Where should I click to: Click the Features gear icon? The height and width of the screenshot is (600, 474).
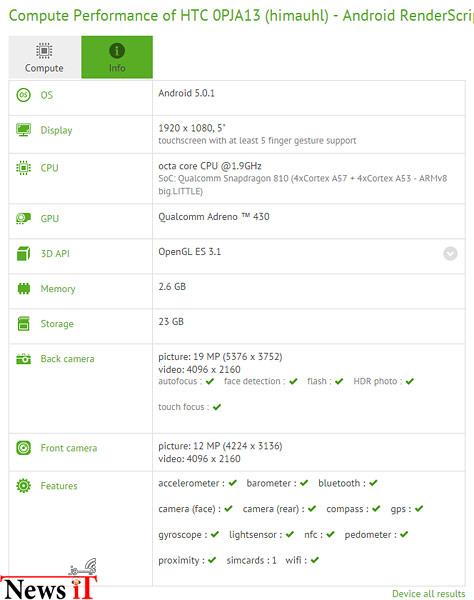[23, 486]
